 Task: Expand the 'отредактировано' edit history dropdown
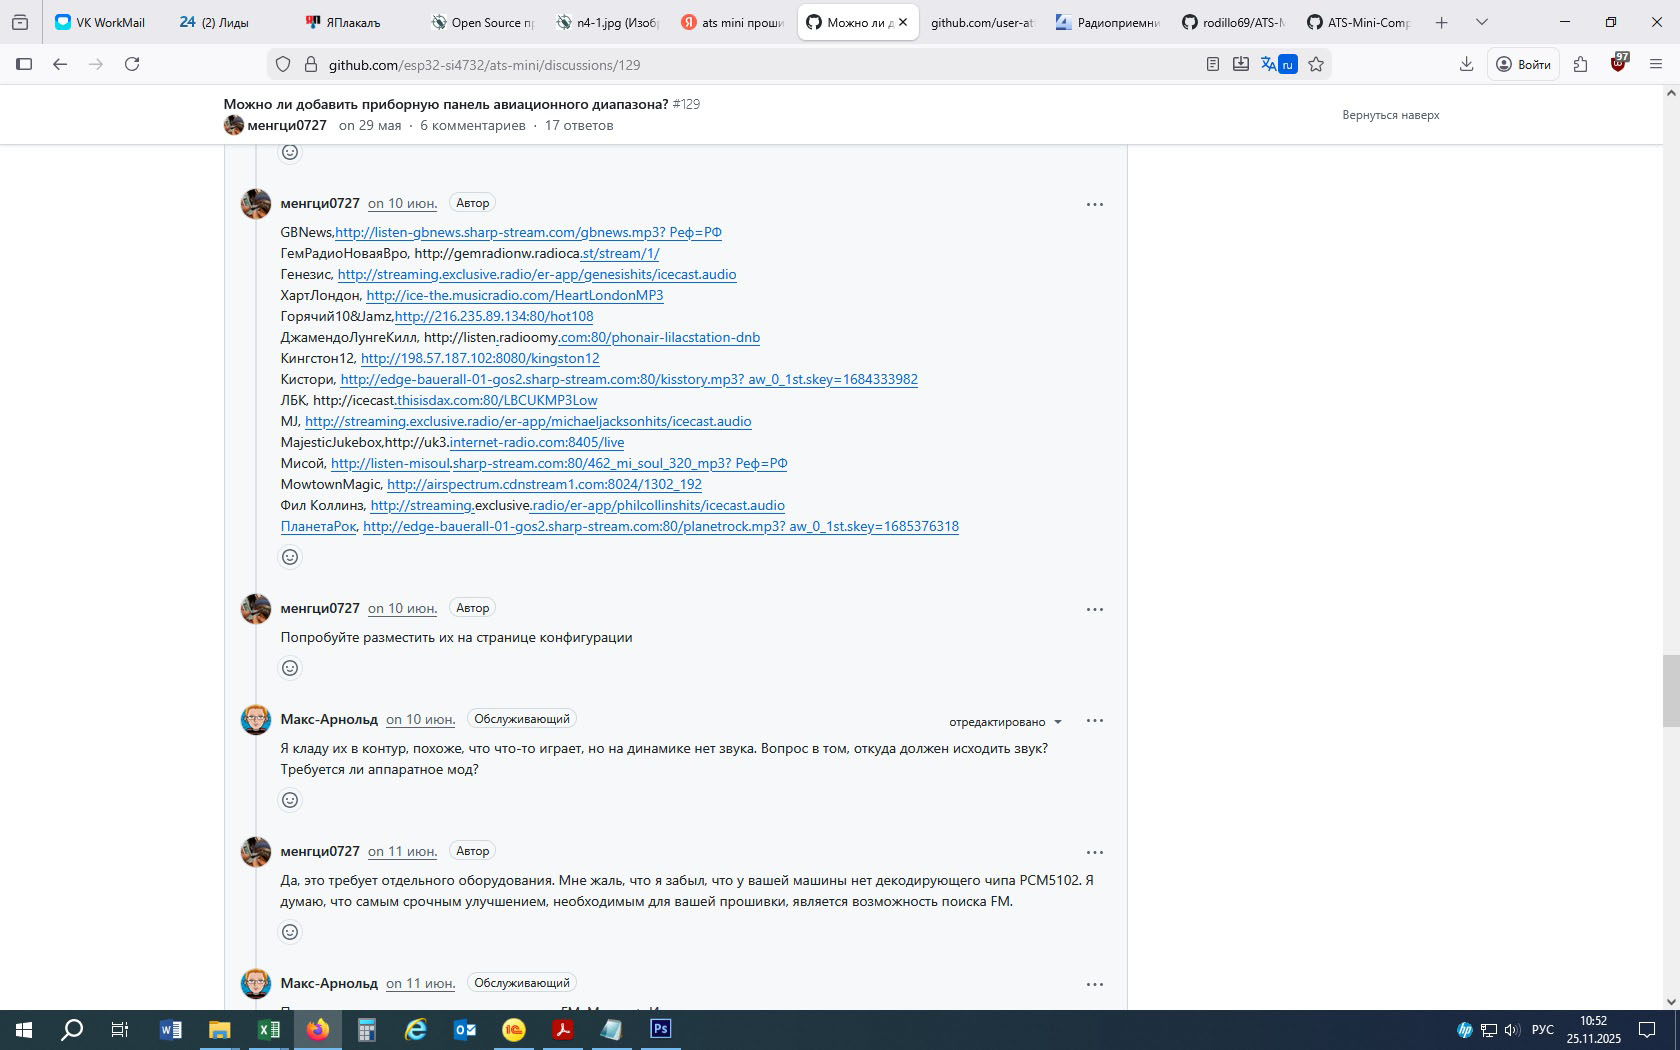click(x=1005, y=722)
